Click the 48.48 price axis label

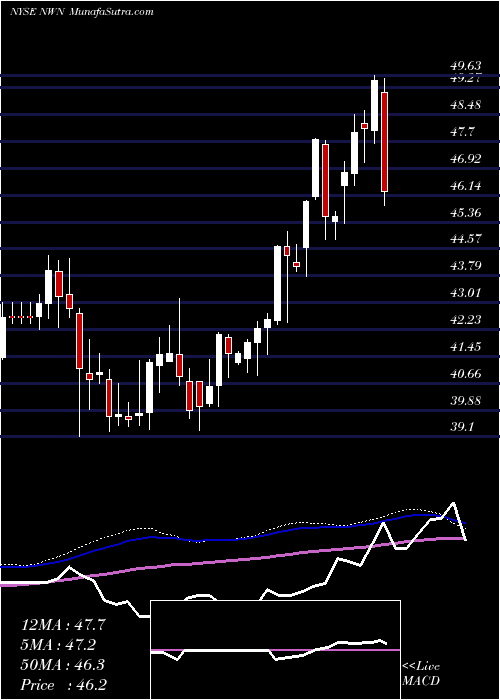465,105
